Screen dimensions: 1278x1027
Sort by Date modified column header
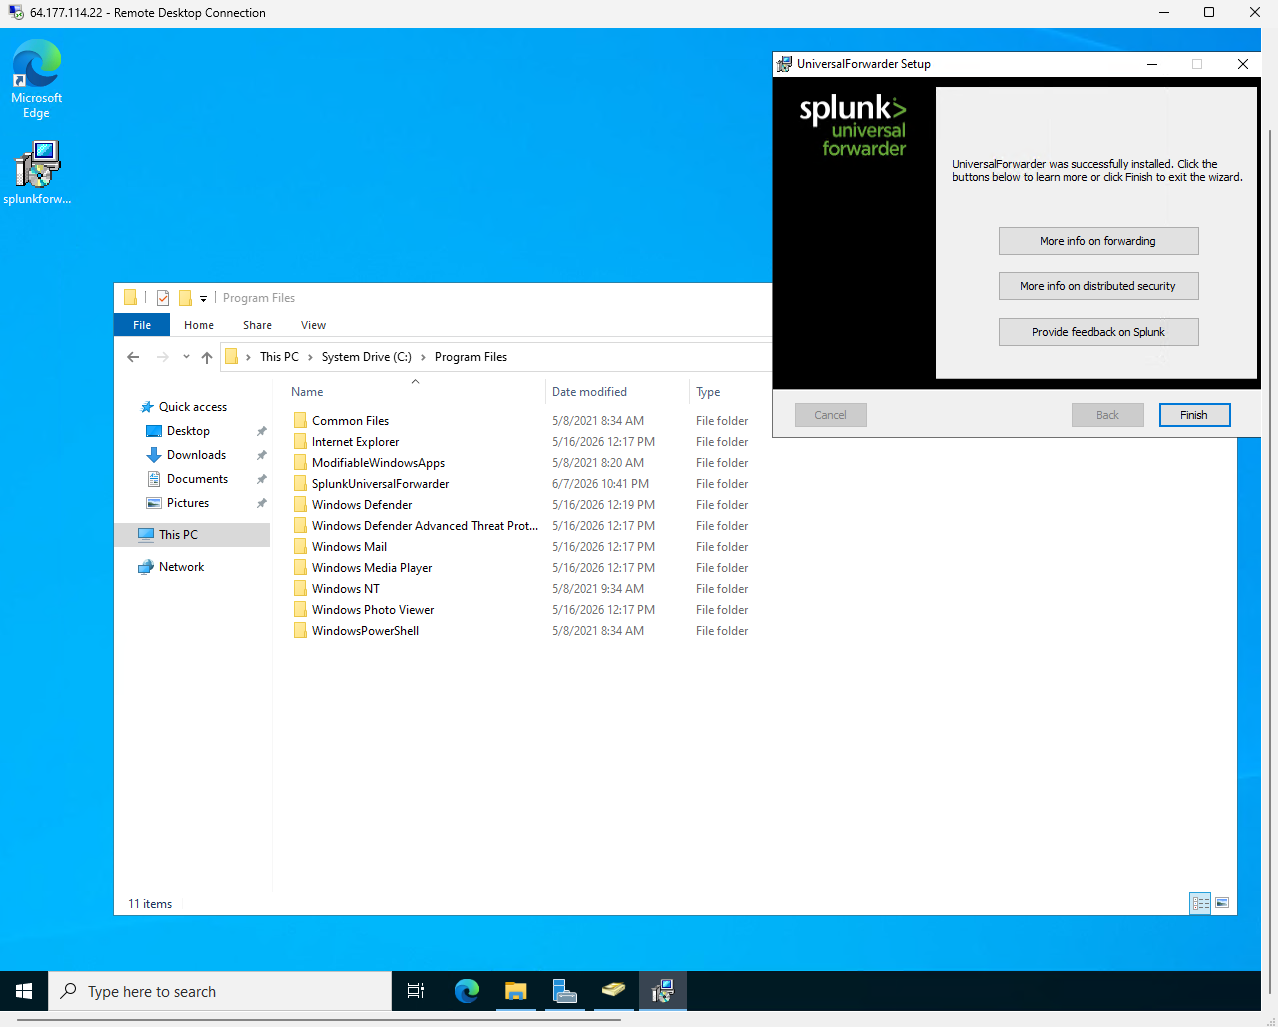pos(589,392)
